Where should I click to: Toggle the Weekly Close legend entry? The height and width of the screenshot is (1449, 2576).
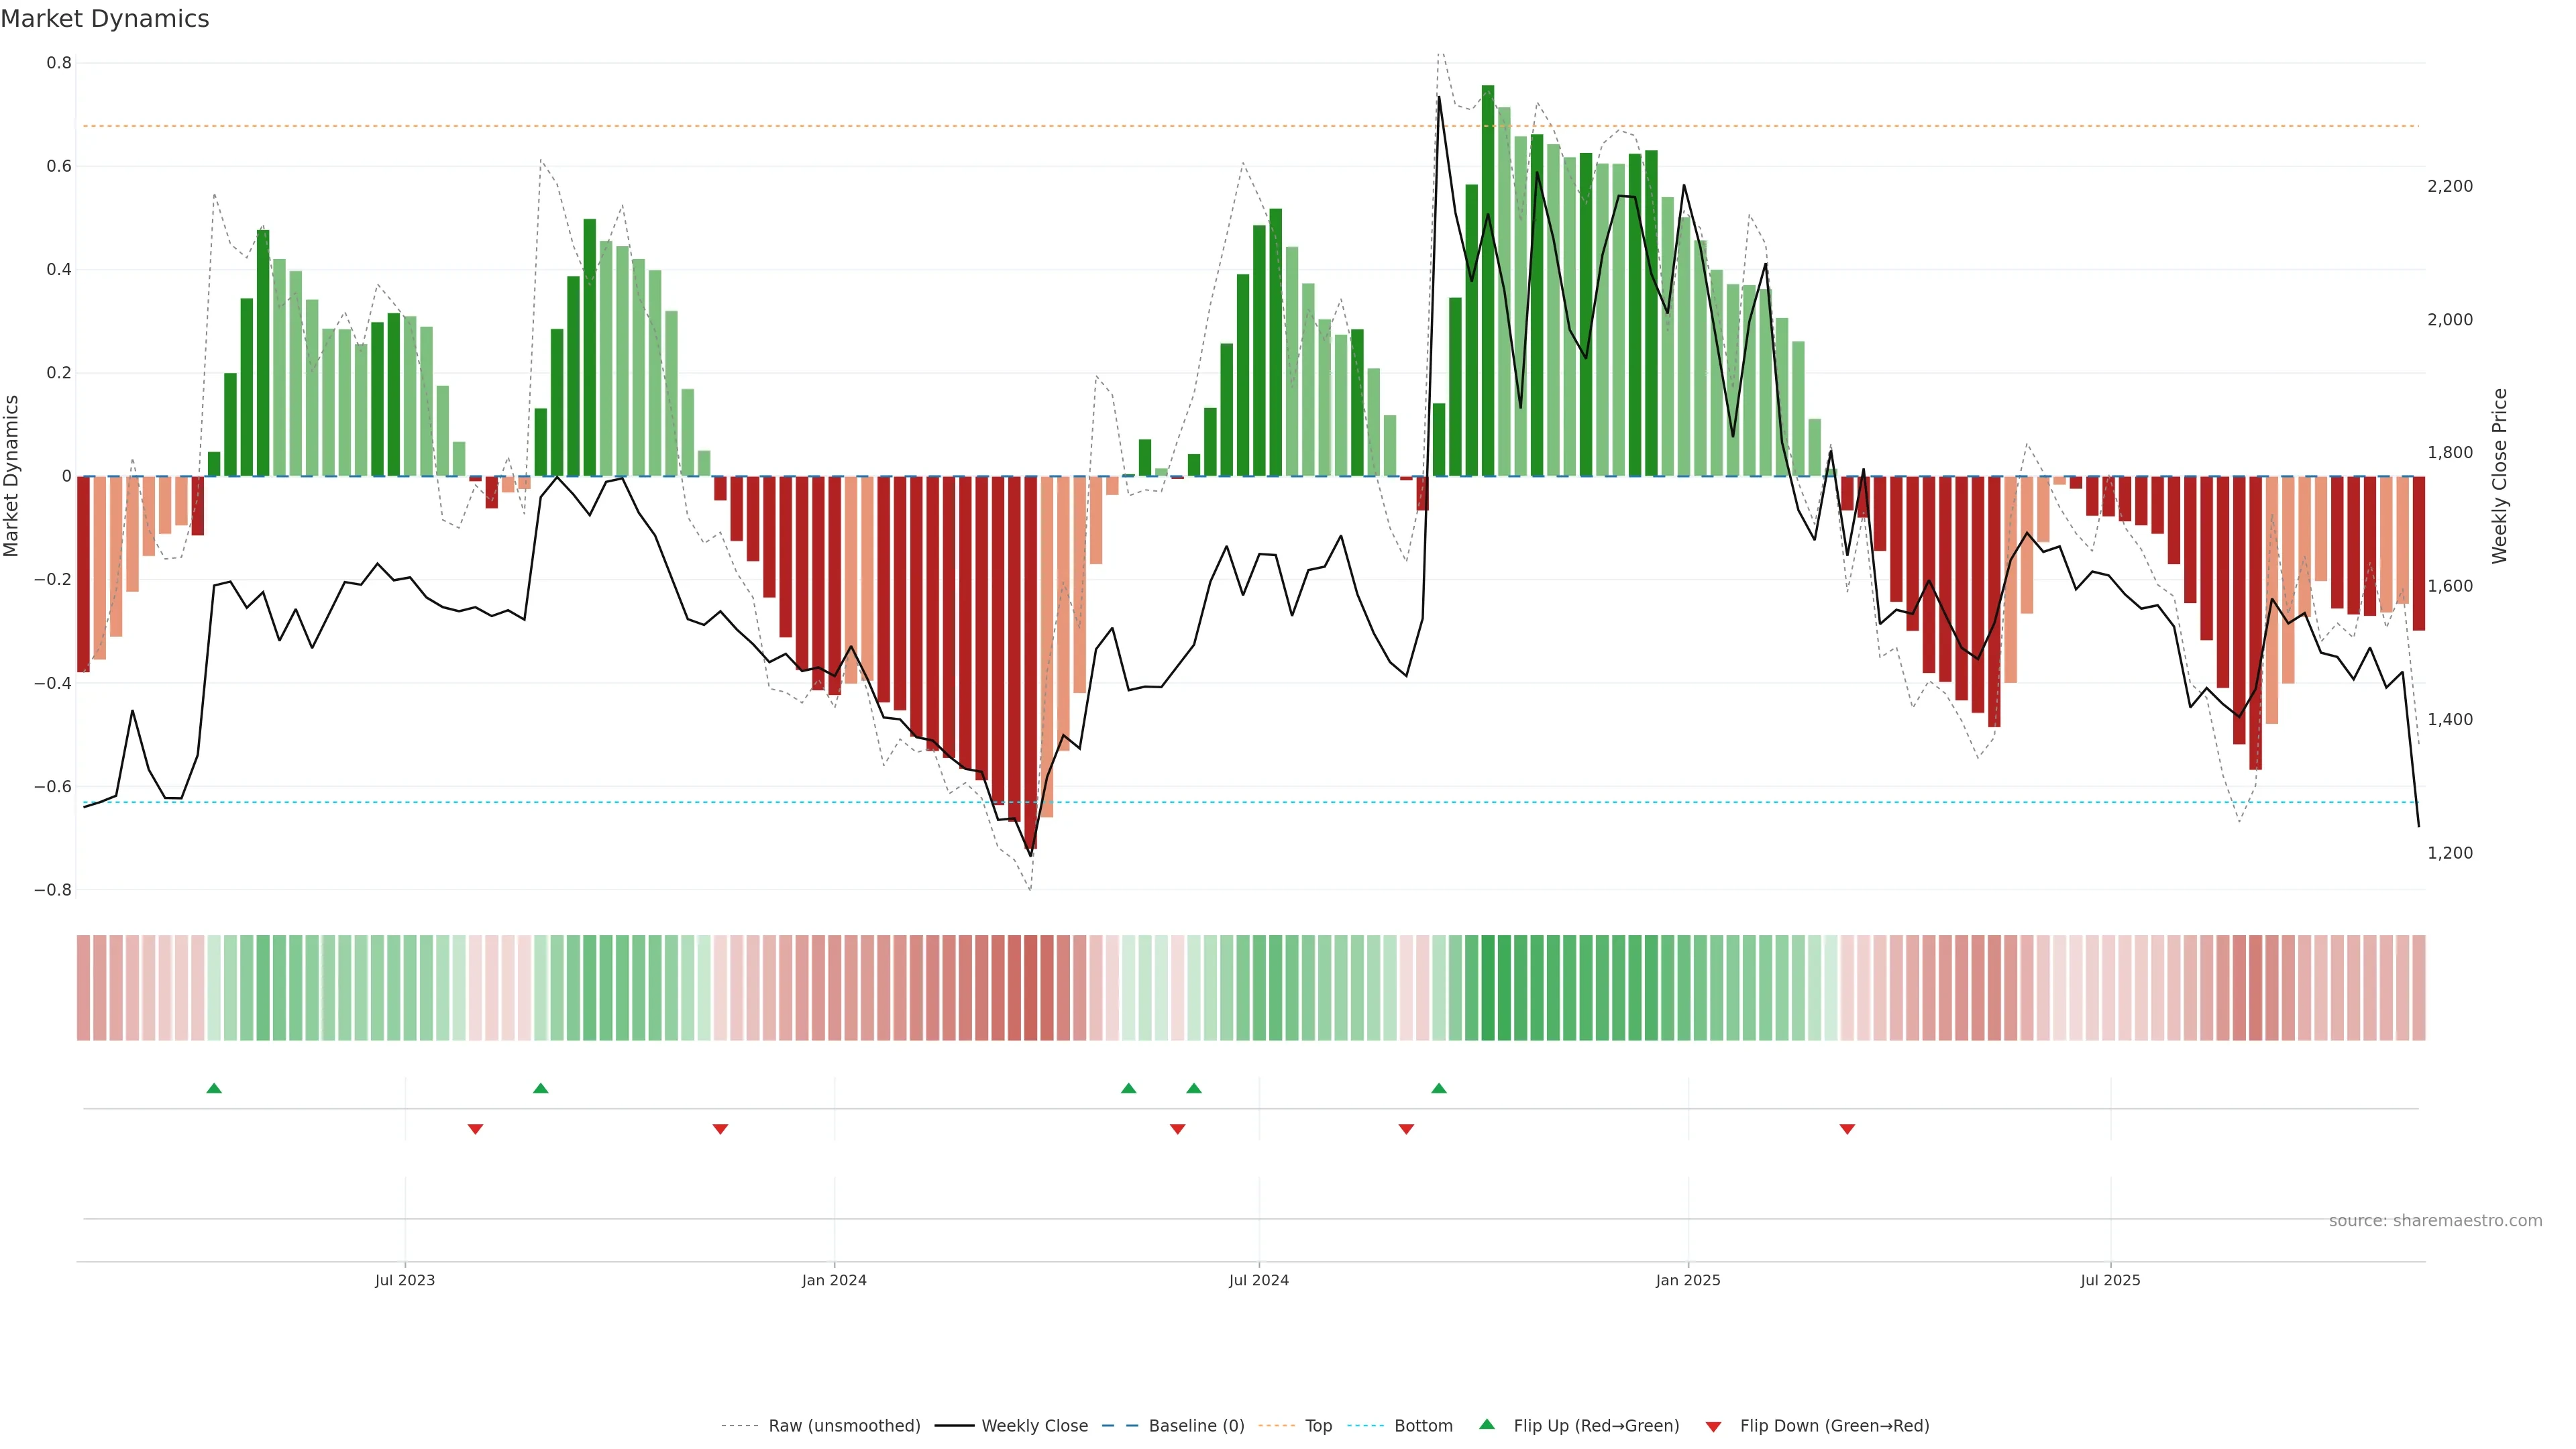(1034, 1426)
